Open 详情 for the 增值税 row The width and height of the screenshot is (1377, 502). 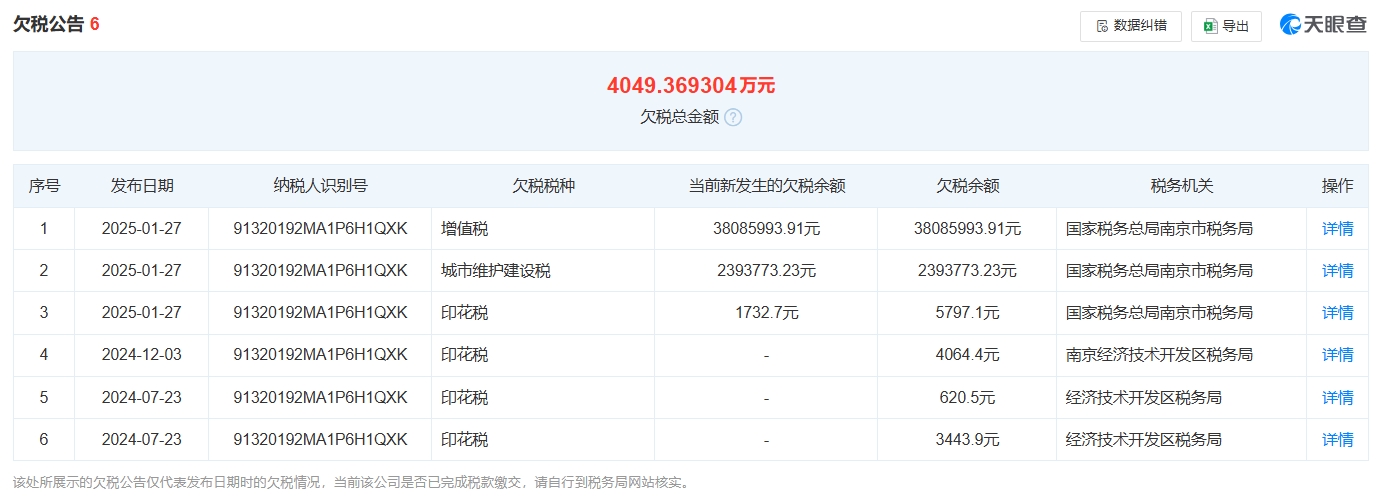[x=1337, y=228]
